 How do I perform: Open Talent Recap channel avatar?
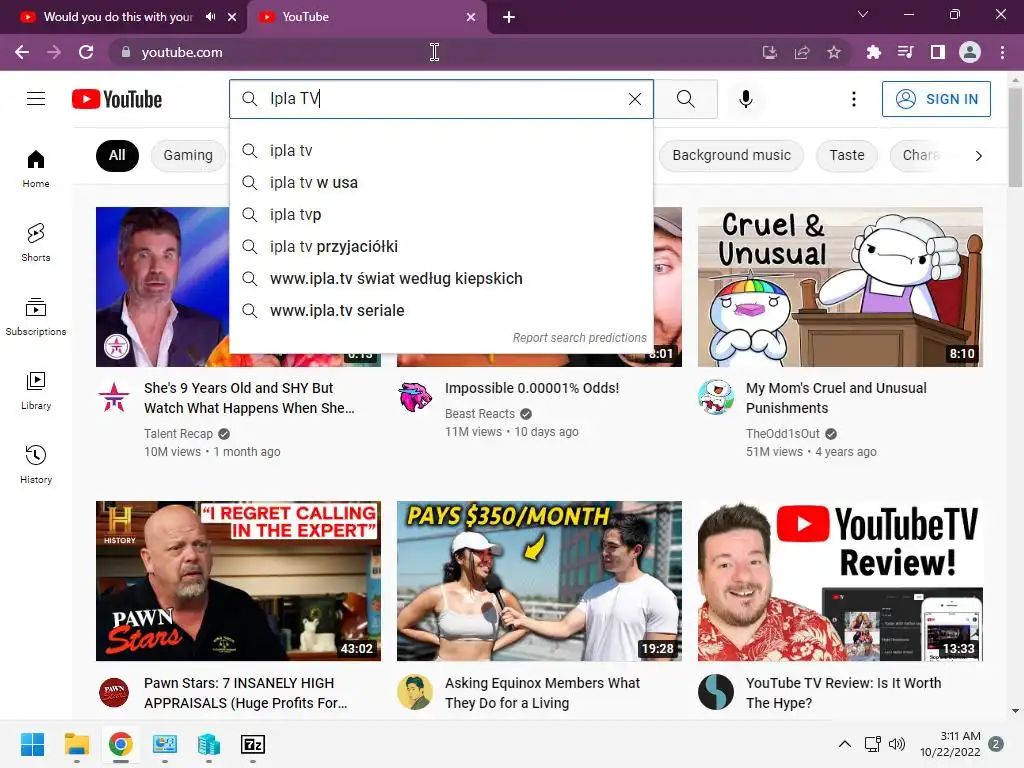point(114,397)
